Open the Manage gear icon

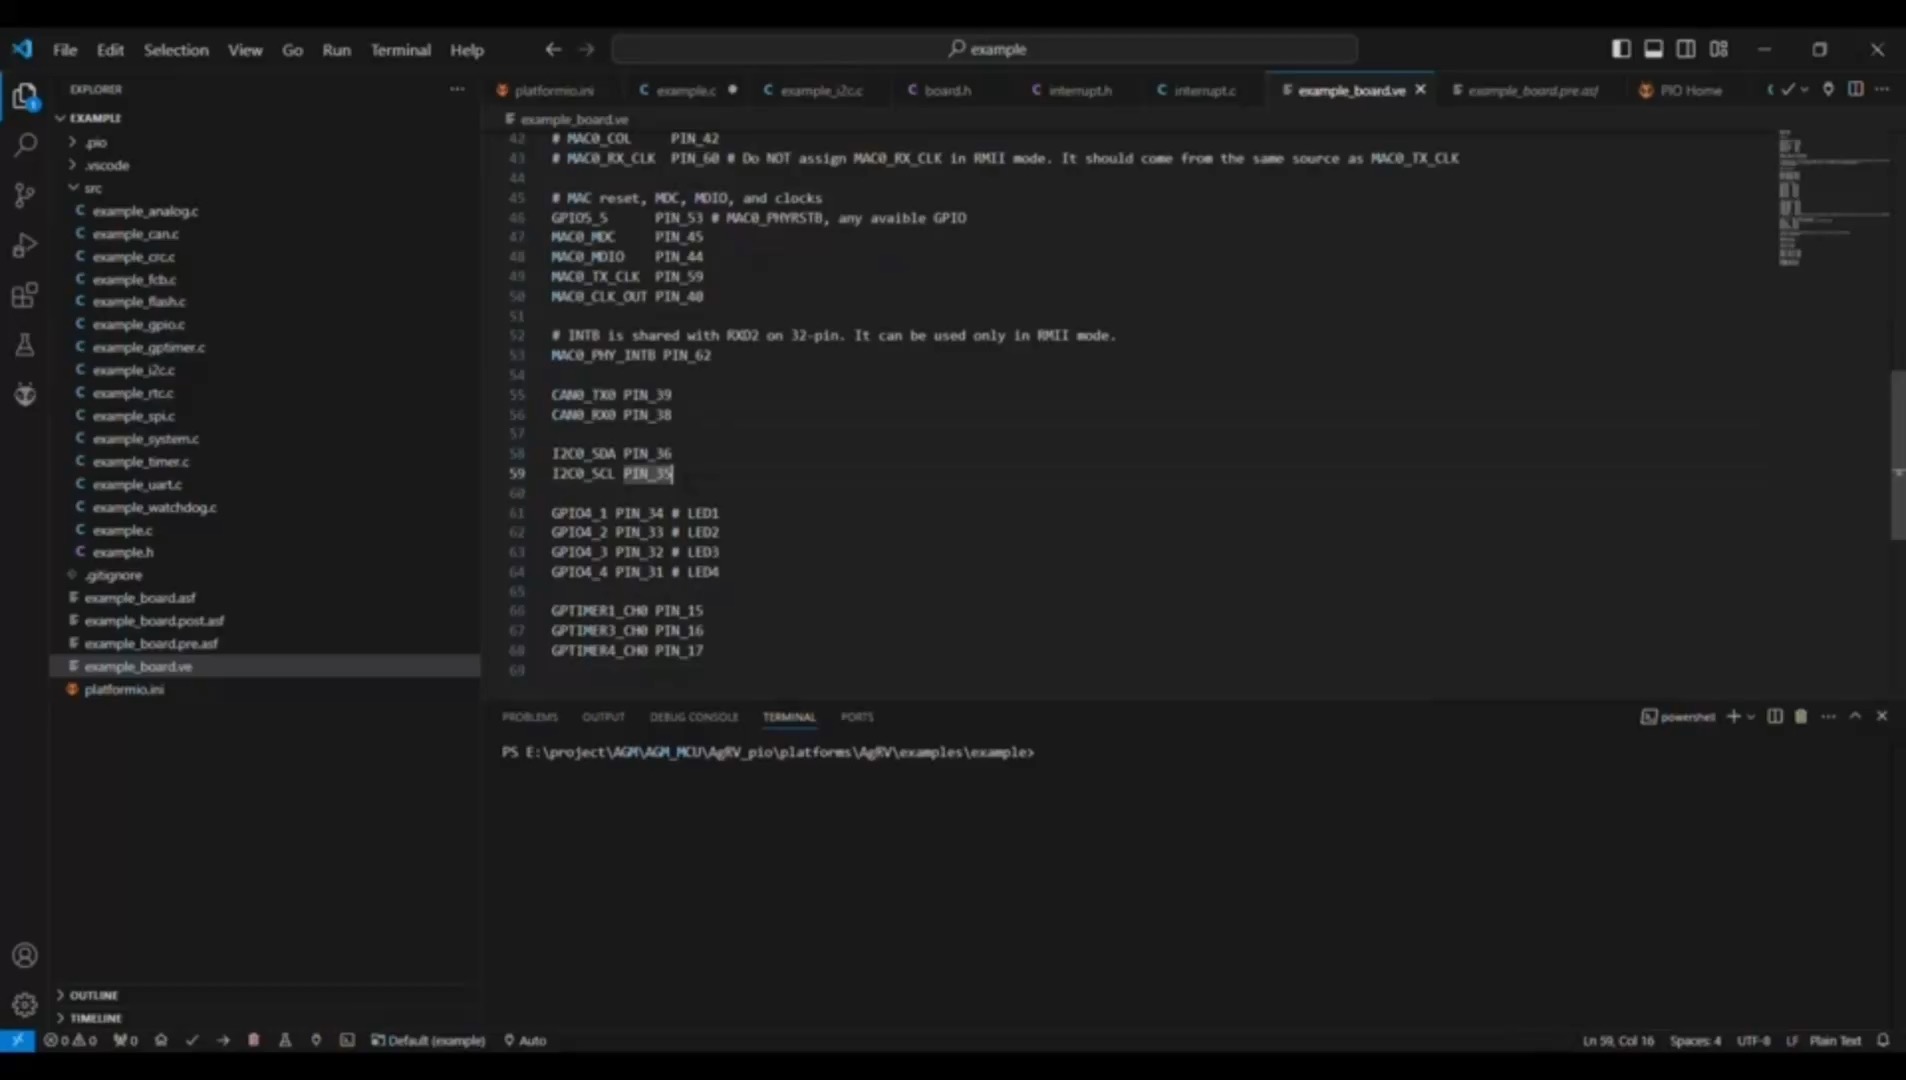point(25,1004)
